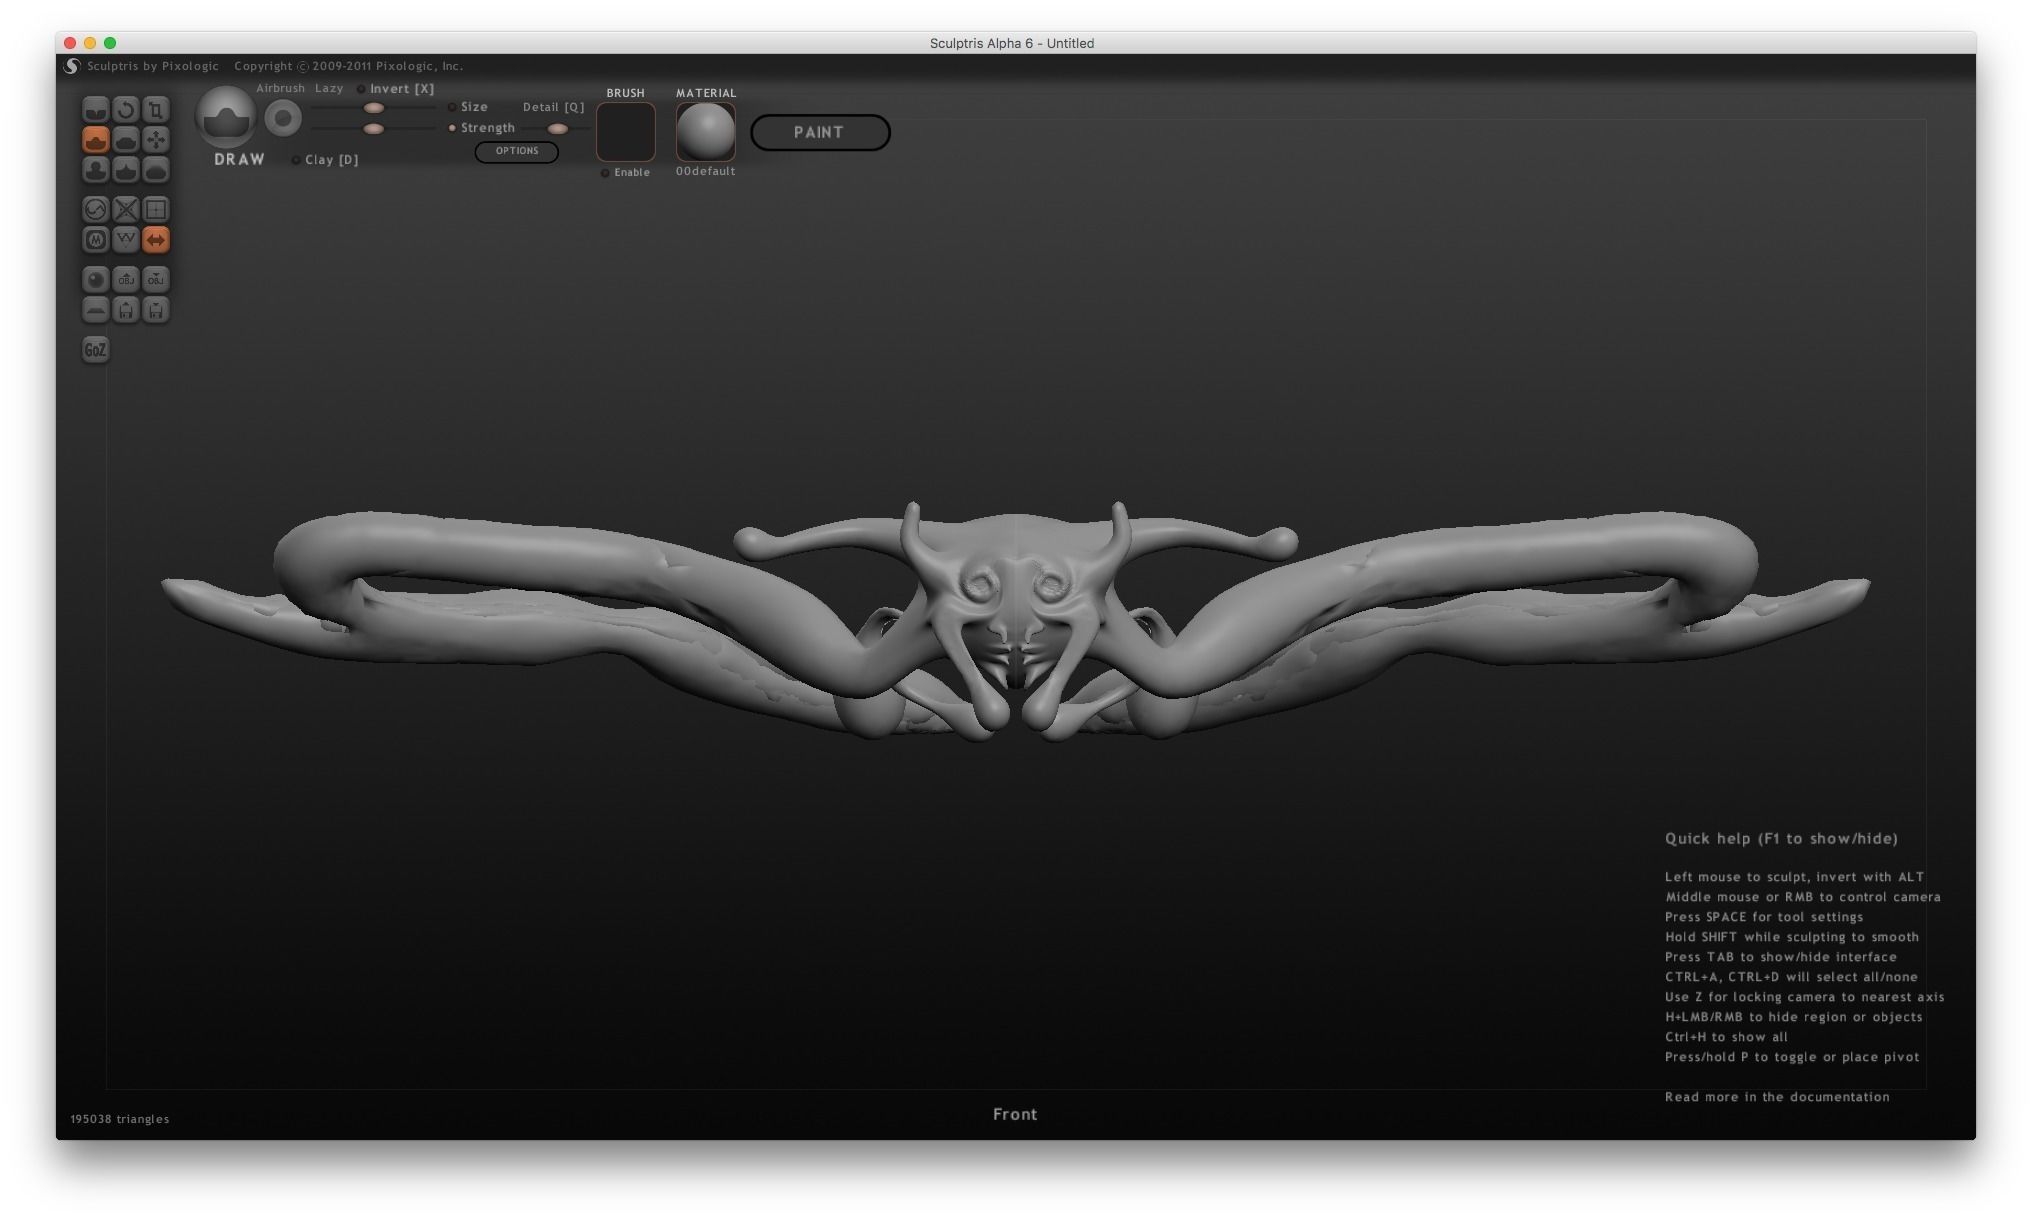This screenshot has height=1220, width=2032.
Task: Click the large Draw brush preview sphere
Action: (226, 118)
